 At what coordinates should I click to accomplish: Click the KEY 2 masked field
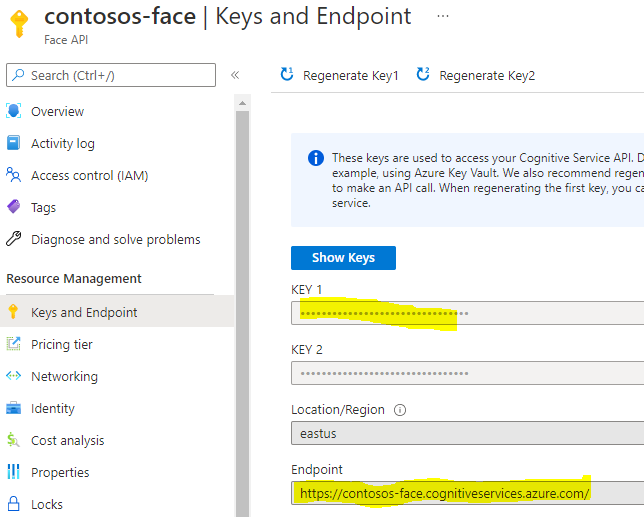pyautogui.click(x=467, y=373)
